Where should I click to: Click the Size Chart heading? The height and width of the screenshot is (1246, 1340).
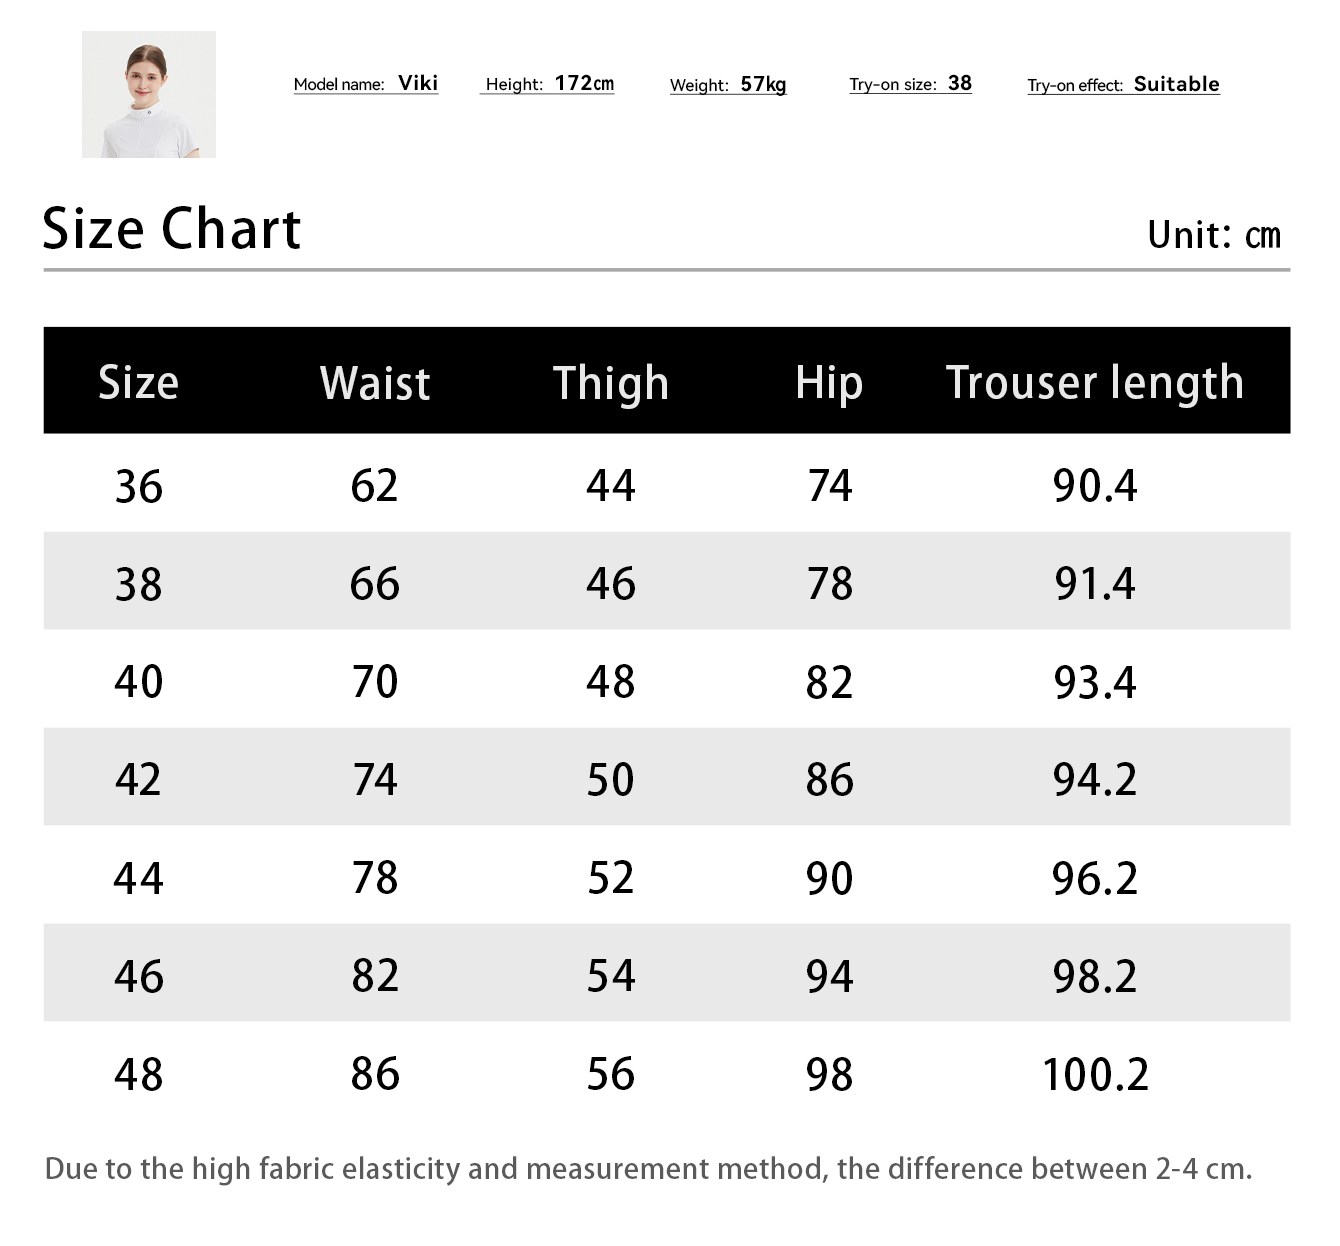tap(171, 229)
